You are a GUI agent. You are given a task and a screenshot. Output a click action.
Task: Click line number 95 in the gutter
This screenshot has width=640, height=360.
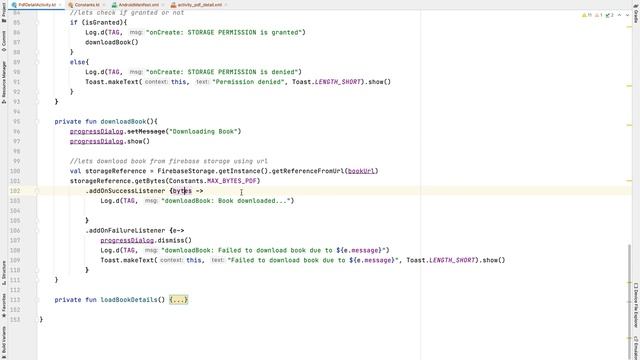(16, 121)
